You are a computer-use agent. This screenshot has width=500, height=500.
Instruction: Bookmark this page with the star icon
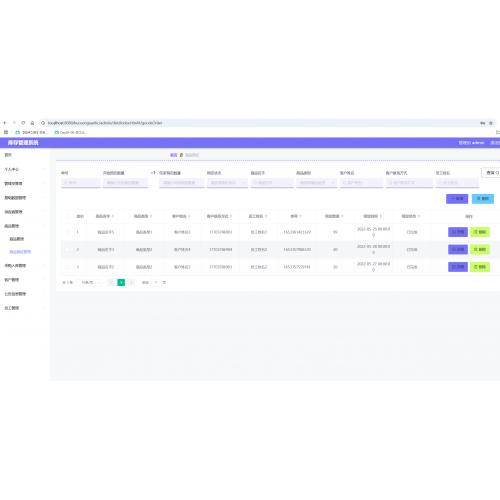[491, 123]
